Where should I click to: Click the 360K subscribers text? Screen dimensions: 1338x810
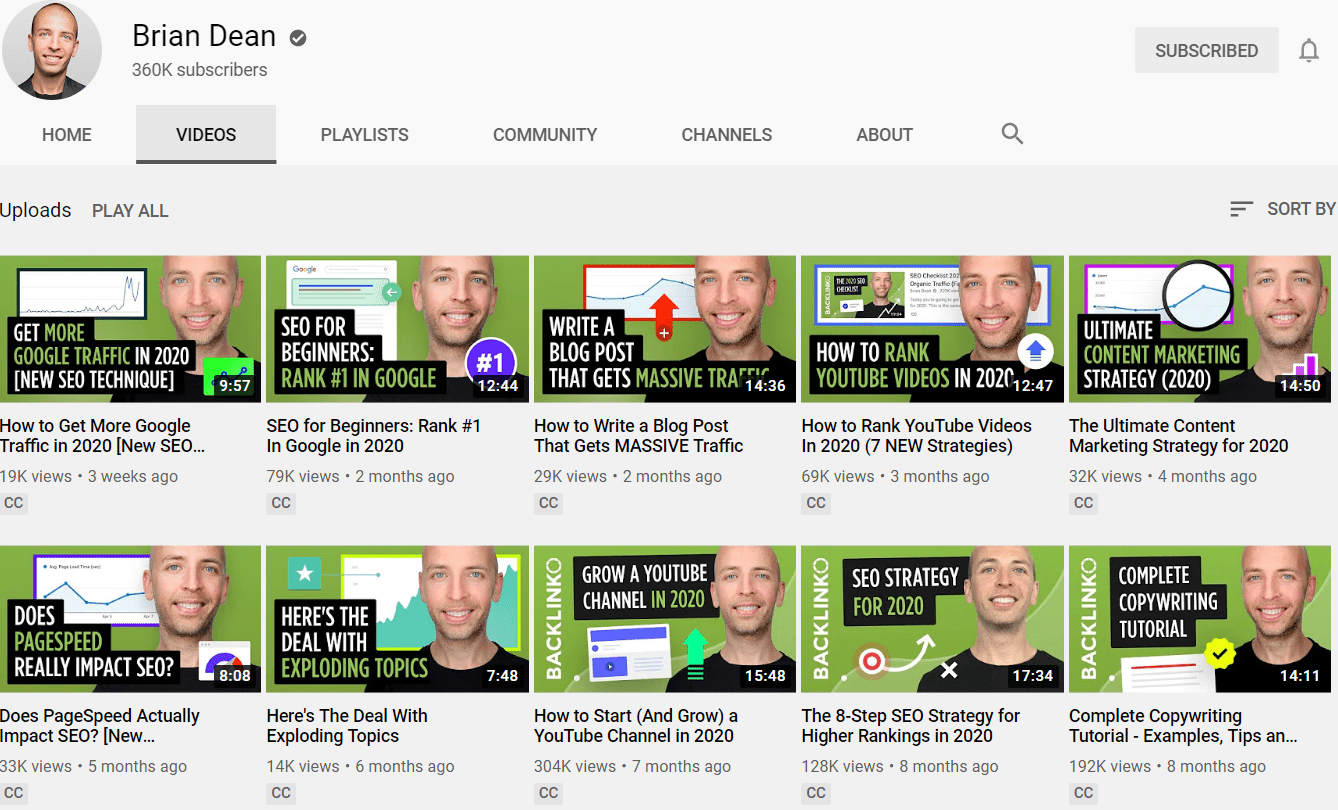pos(200,70)
